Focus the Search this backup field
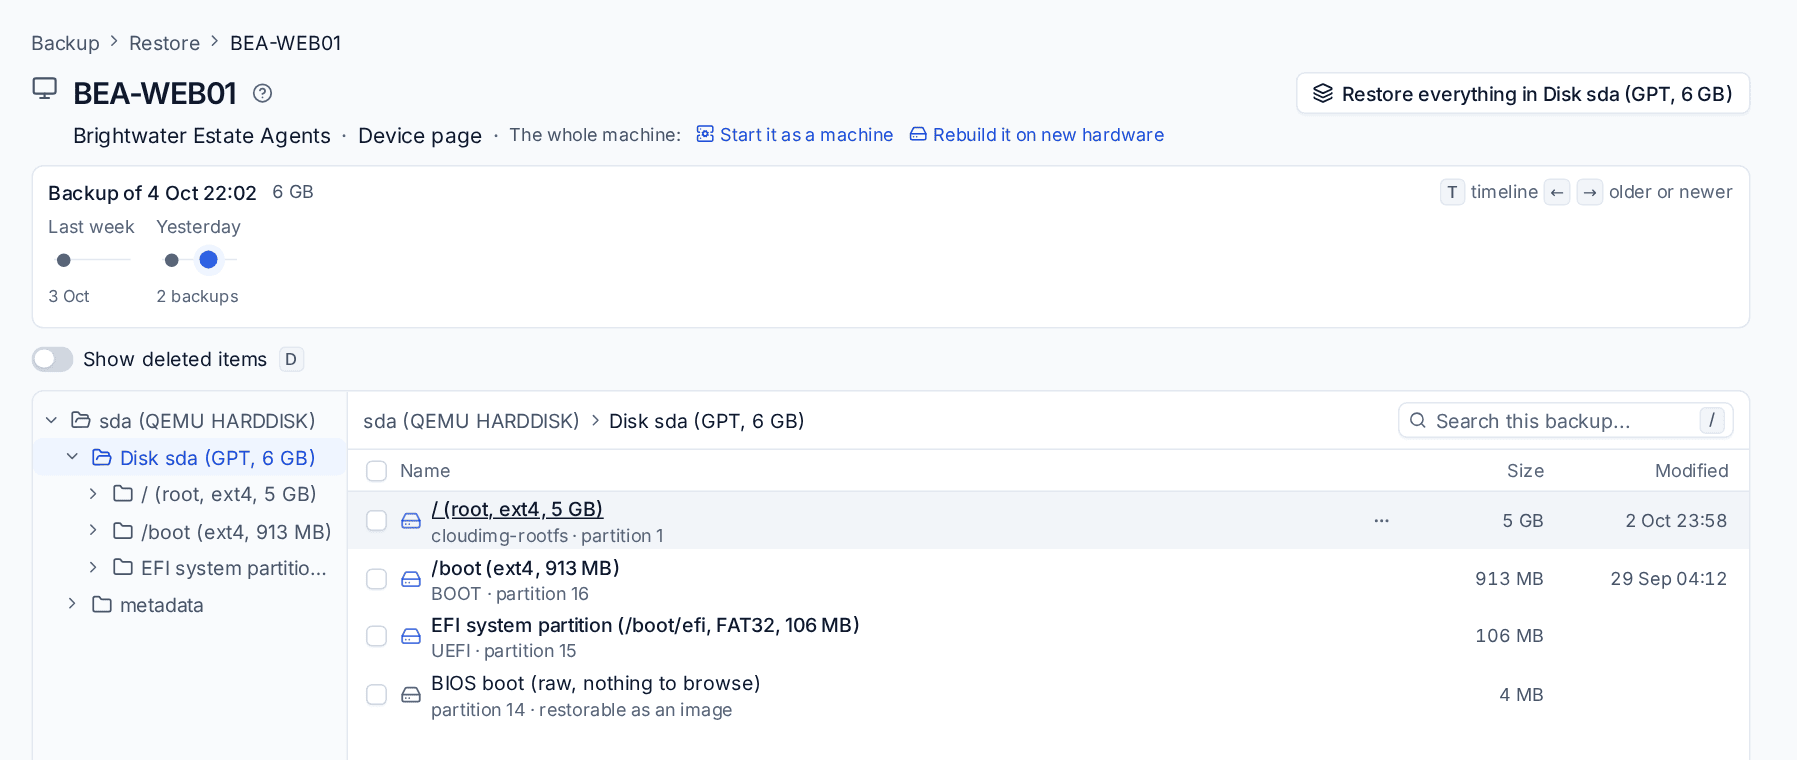 (1565, 421)
